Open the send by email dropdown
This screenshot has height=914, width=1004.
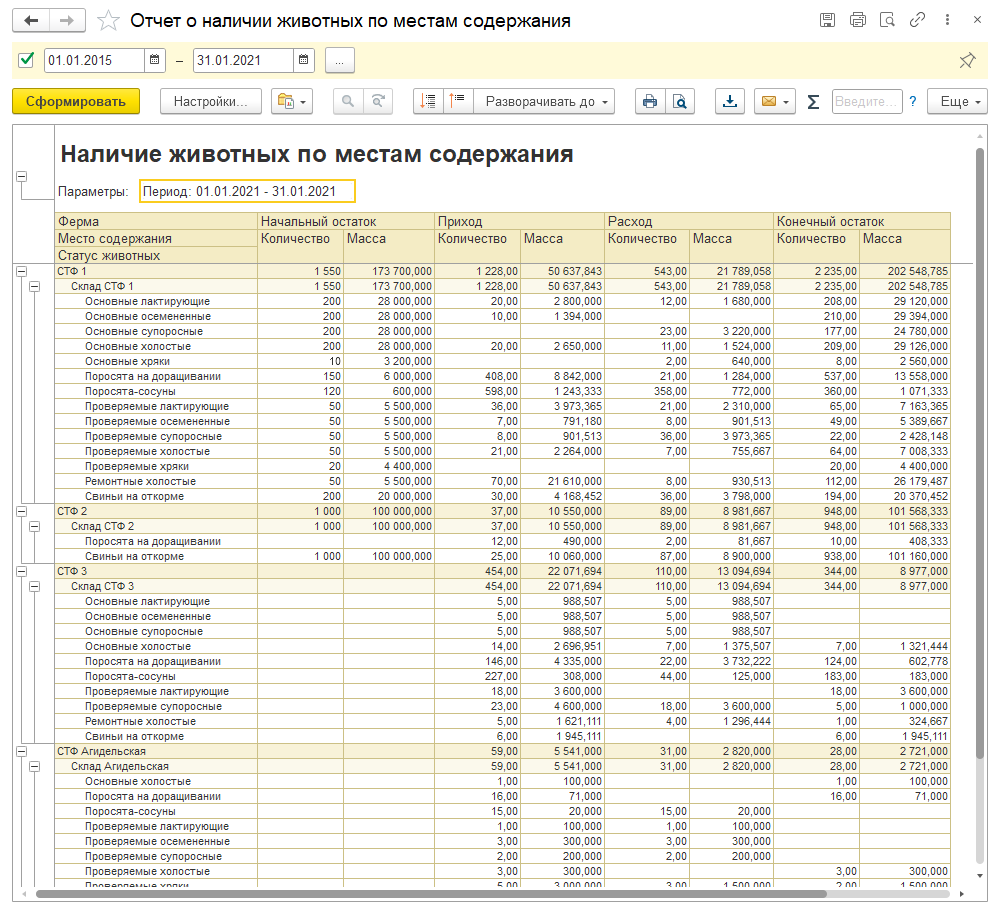tap(773, 101)
